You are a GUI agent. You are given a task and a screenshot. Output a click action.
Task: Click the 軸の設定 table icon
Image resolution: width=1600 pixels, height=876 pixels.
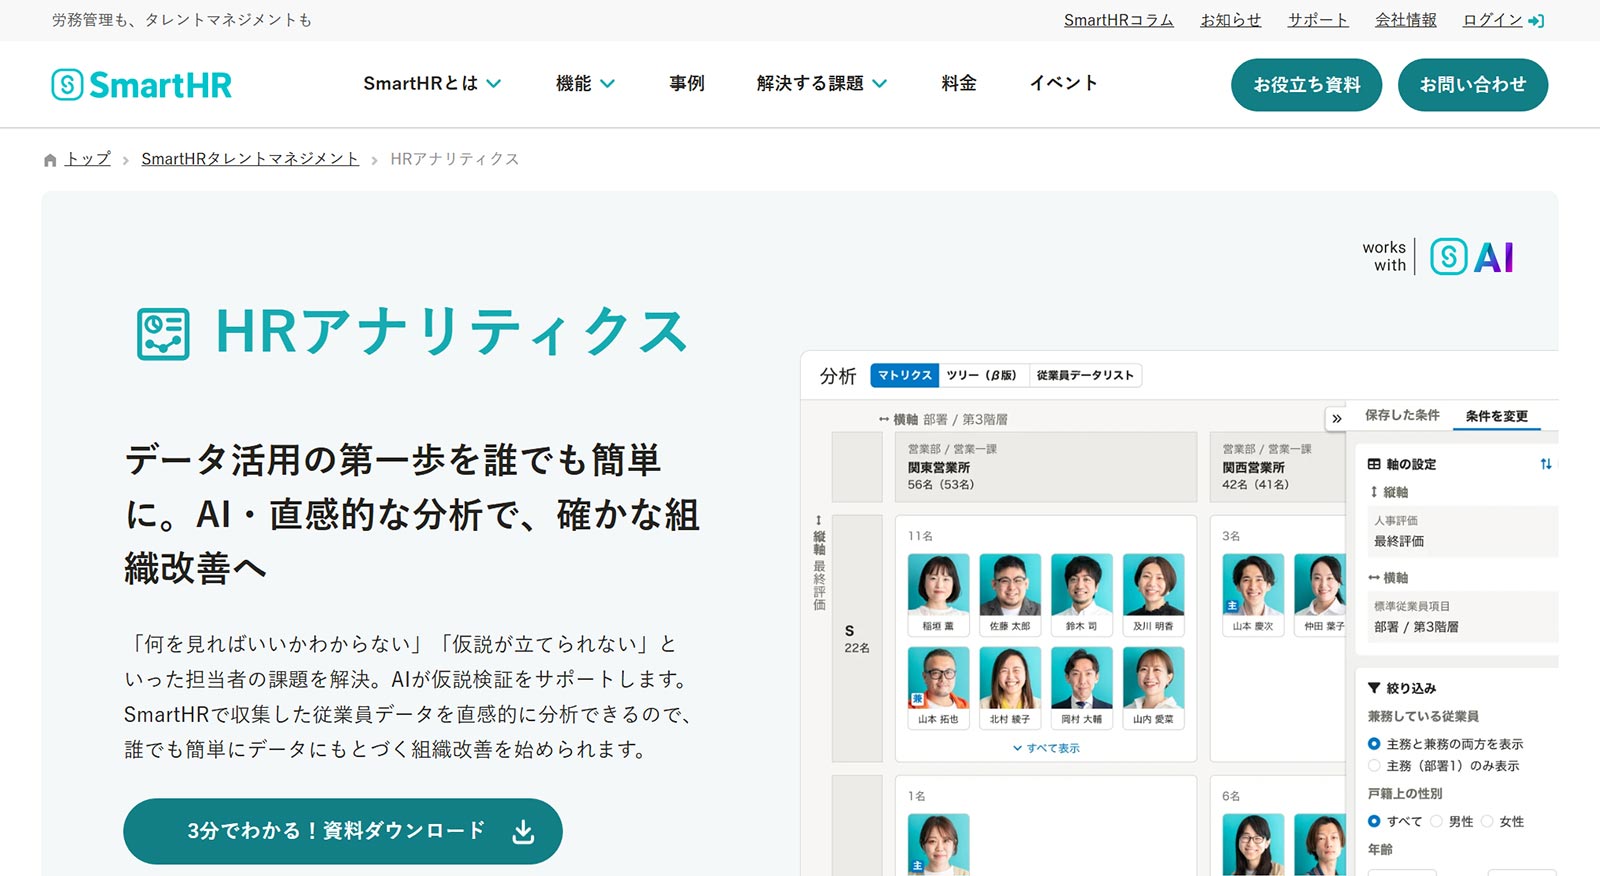point(1374,464)
